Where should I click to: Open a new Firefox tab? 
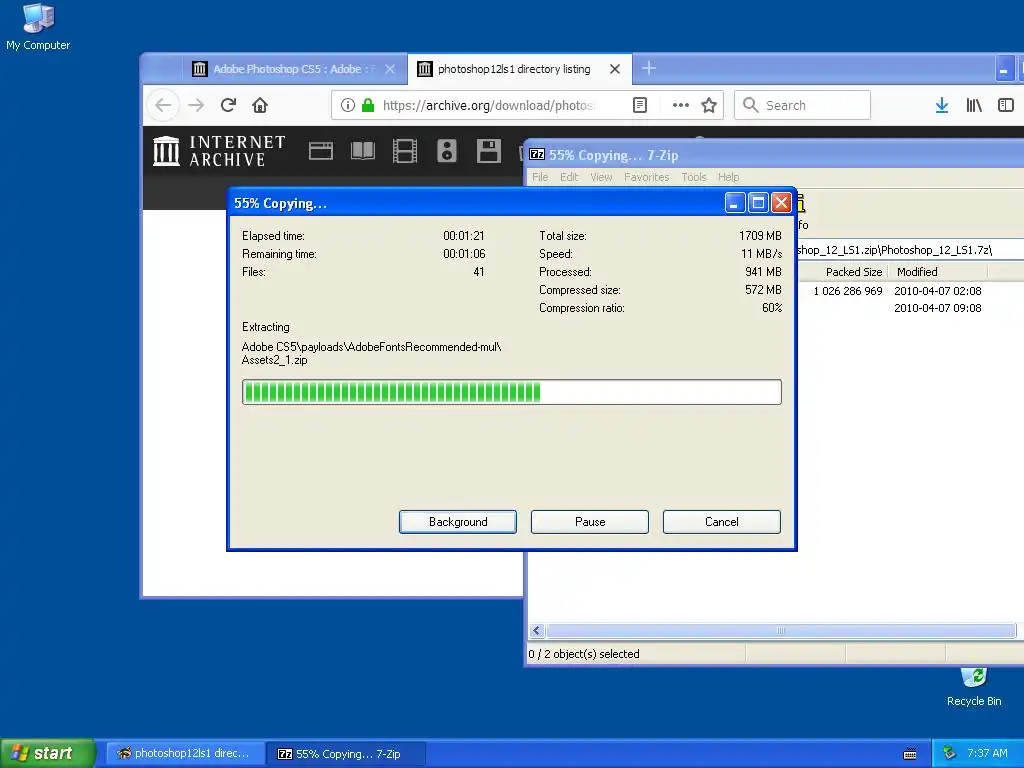point(648,68)
